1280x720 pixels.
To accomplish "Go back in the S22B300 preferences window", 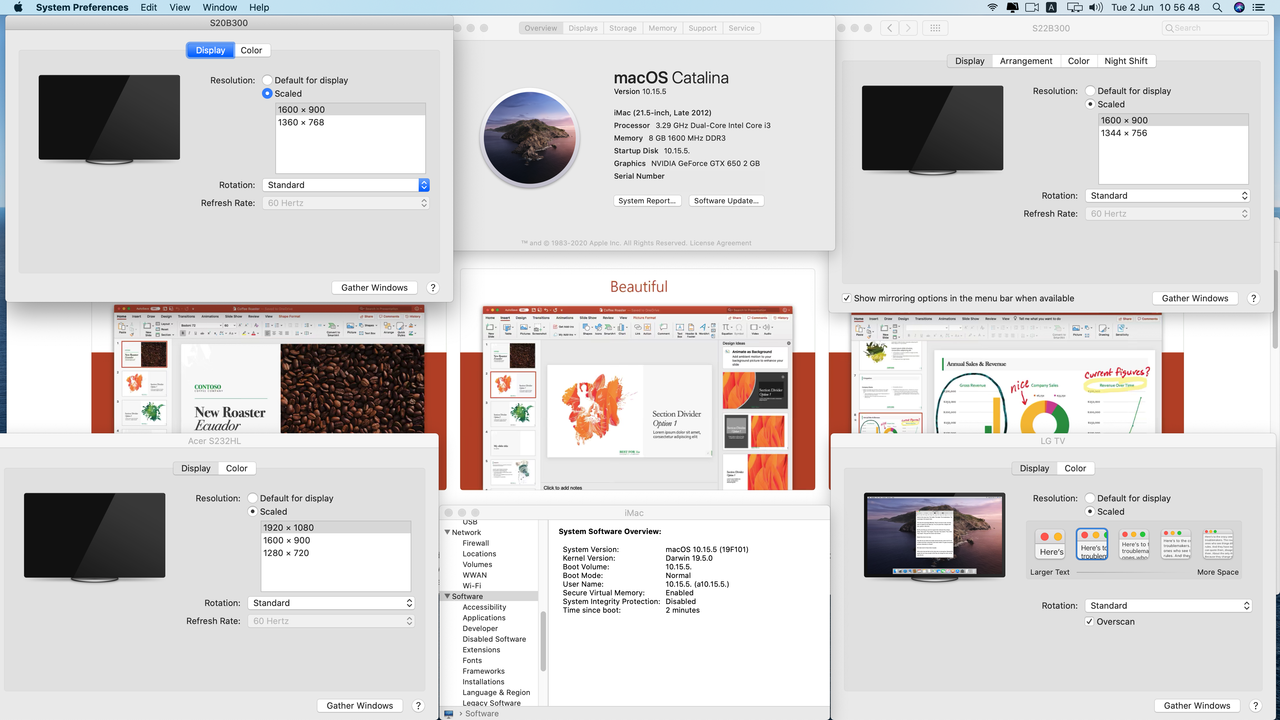I will 890,28.
